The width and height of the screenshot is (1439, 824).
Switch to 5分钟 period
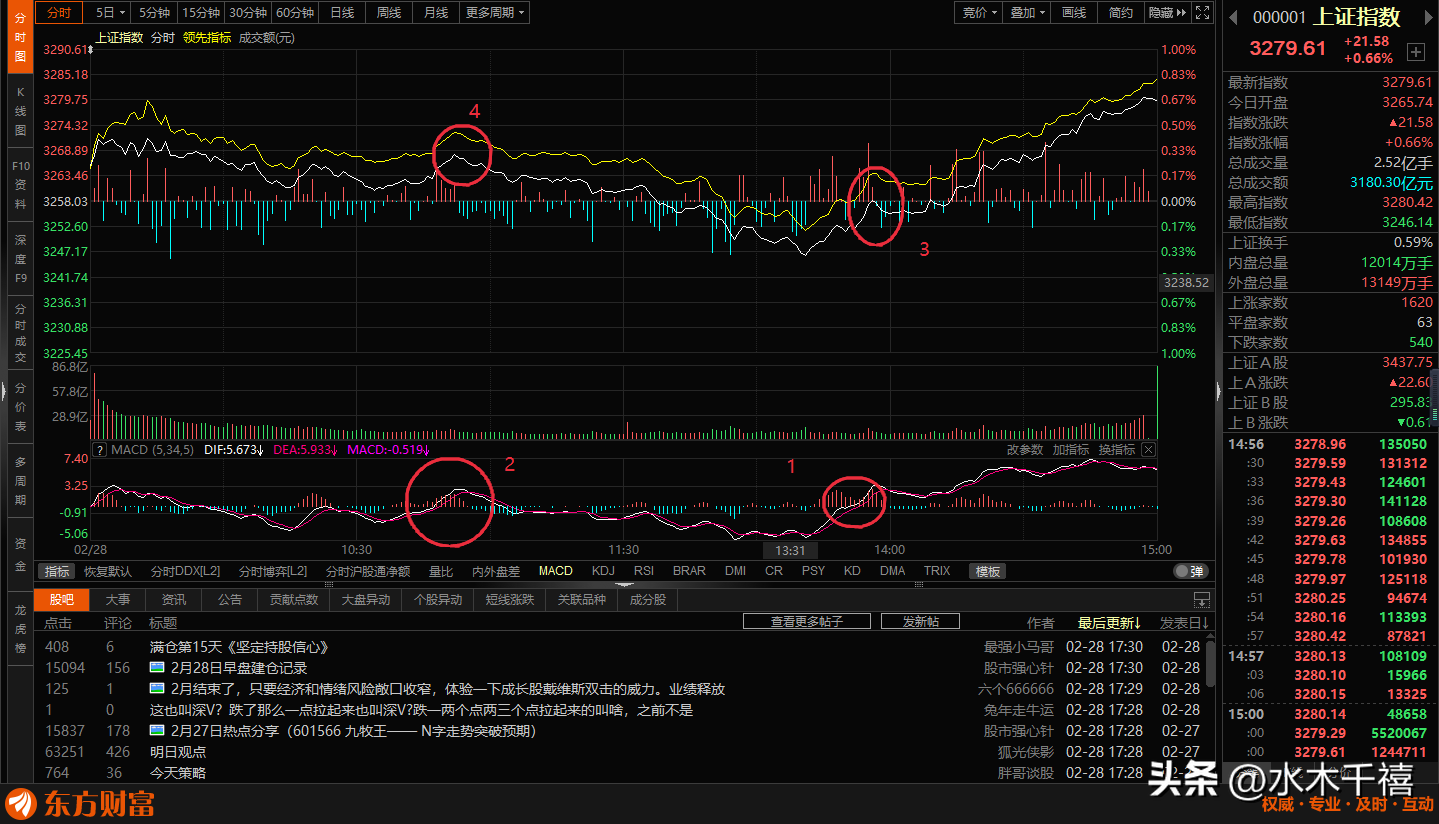pyautogui.click(x=155, y=13)
